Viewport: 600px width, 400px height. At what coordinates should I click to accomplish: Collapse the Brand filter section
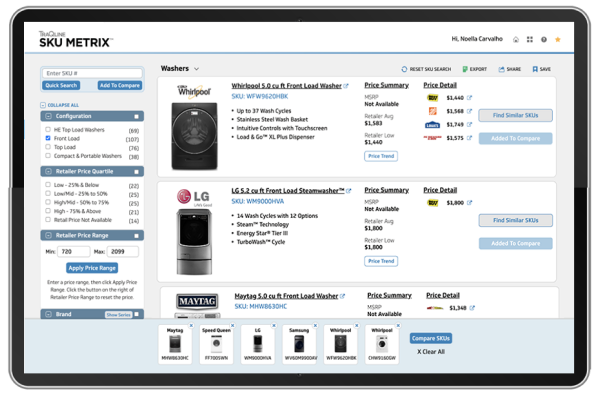48,314
